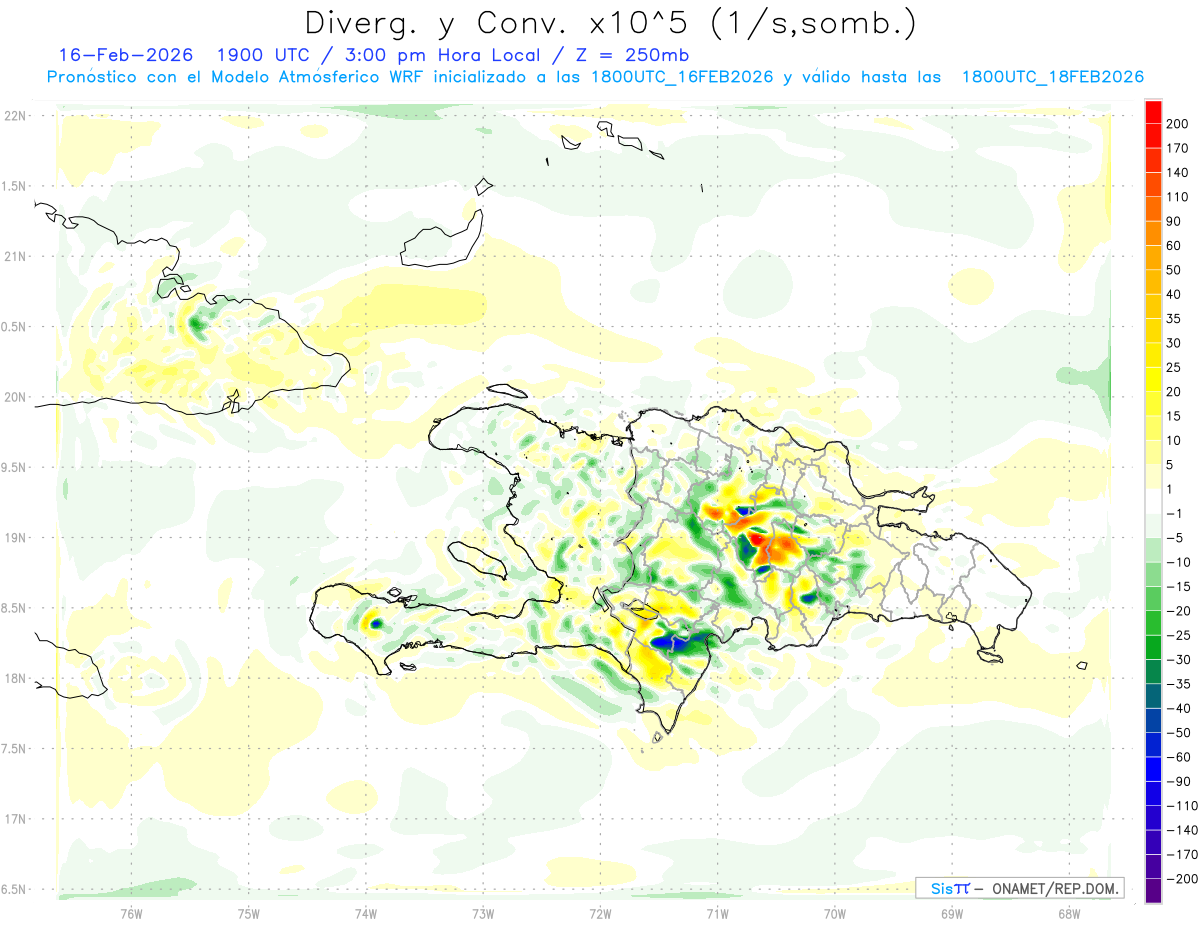Click the "20N" latitude label
Screen dimensions: 1200x927
coord(14,397)
